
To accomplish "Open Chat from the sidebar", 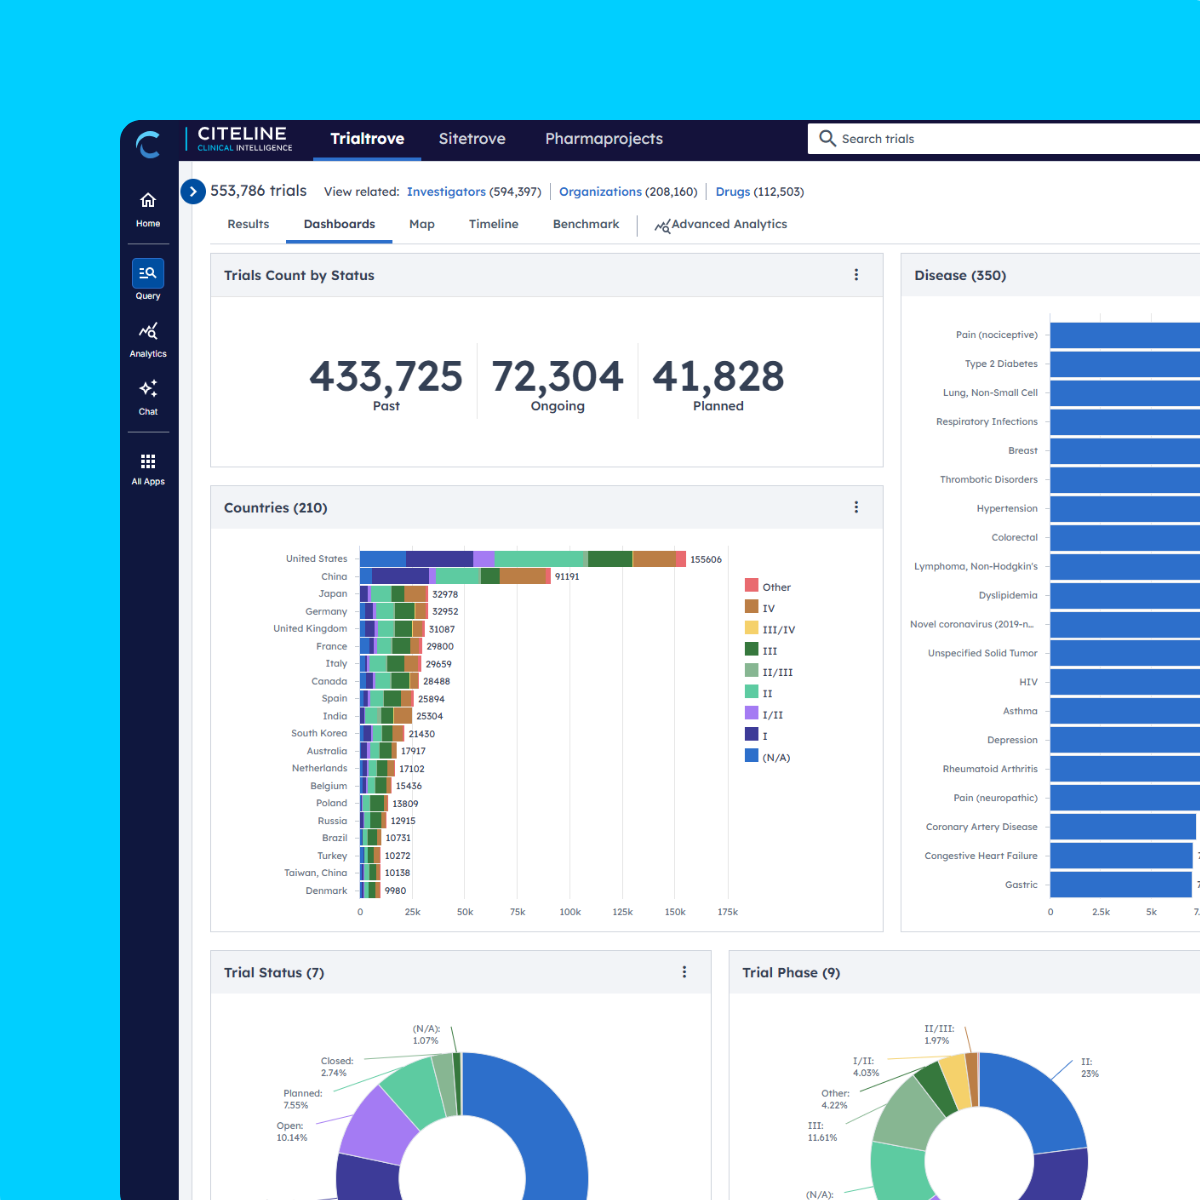I will click(148, 397).
